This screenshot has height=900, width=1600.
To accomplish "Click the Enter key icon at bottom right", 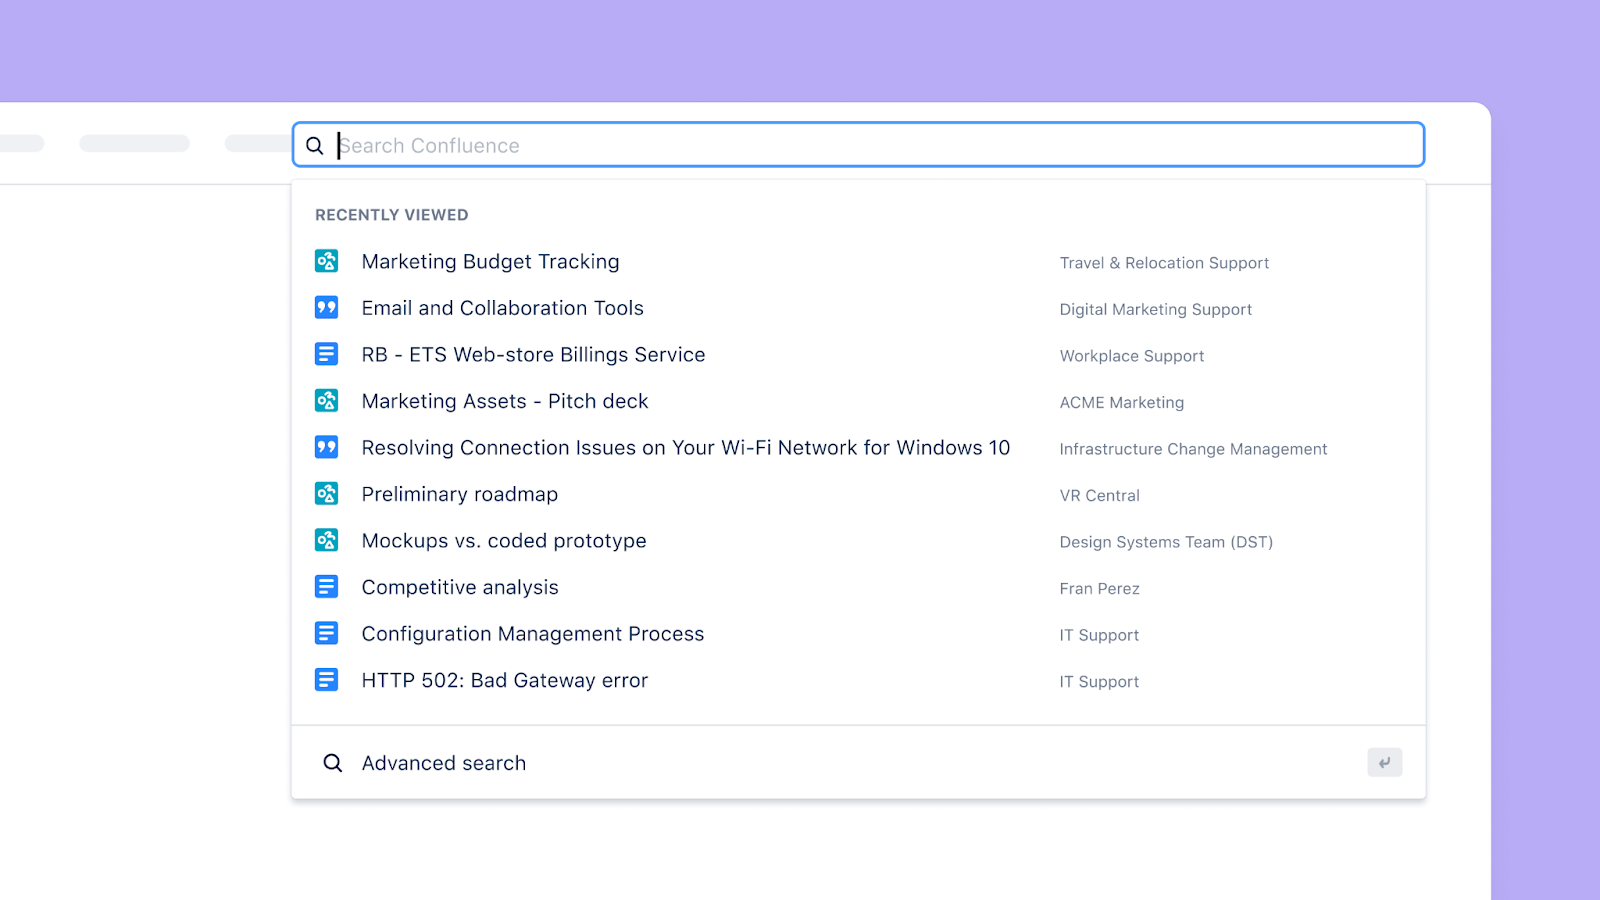I will tap(1385, 762).
